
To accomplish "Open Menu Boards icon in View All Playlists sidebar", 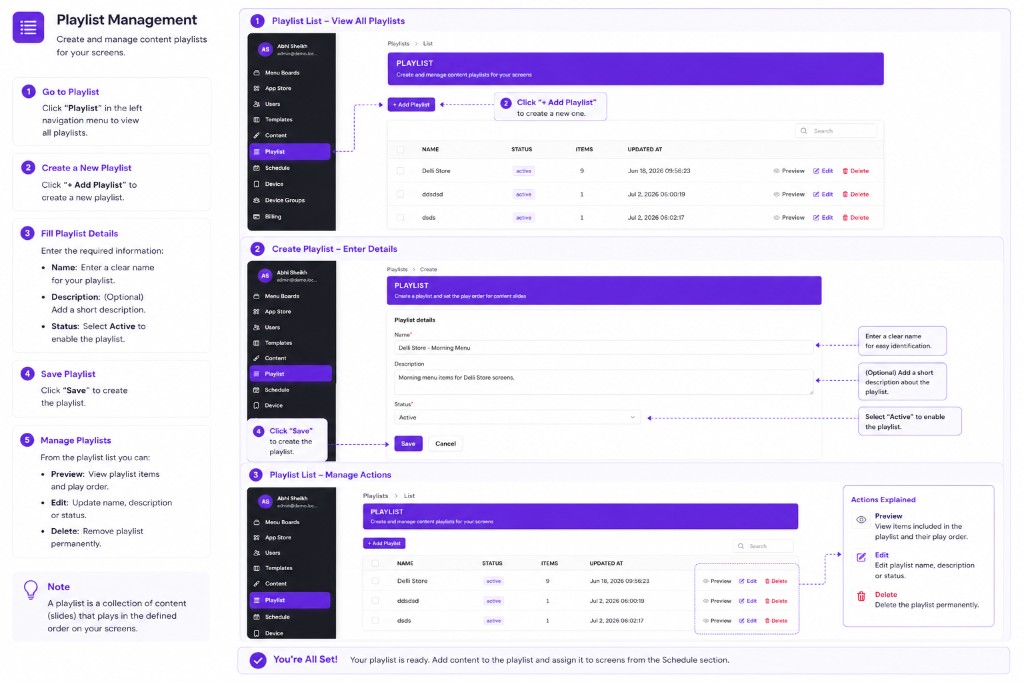I will coord(257,73).
